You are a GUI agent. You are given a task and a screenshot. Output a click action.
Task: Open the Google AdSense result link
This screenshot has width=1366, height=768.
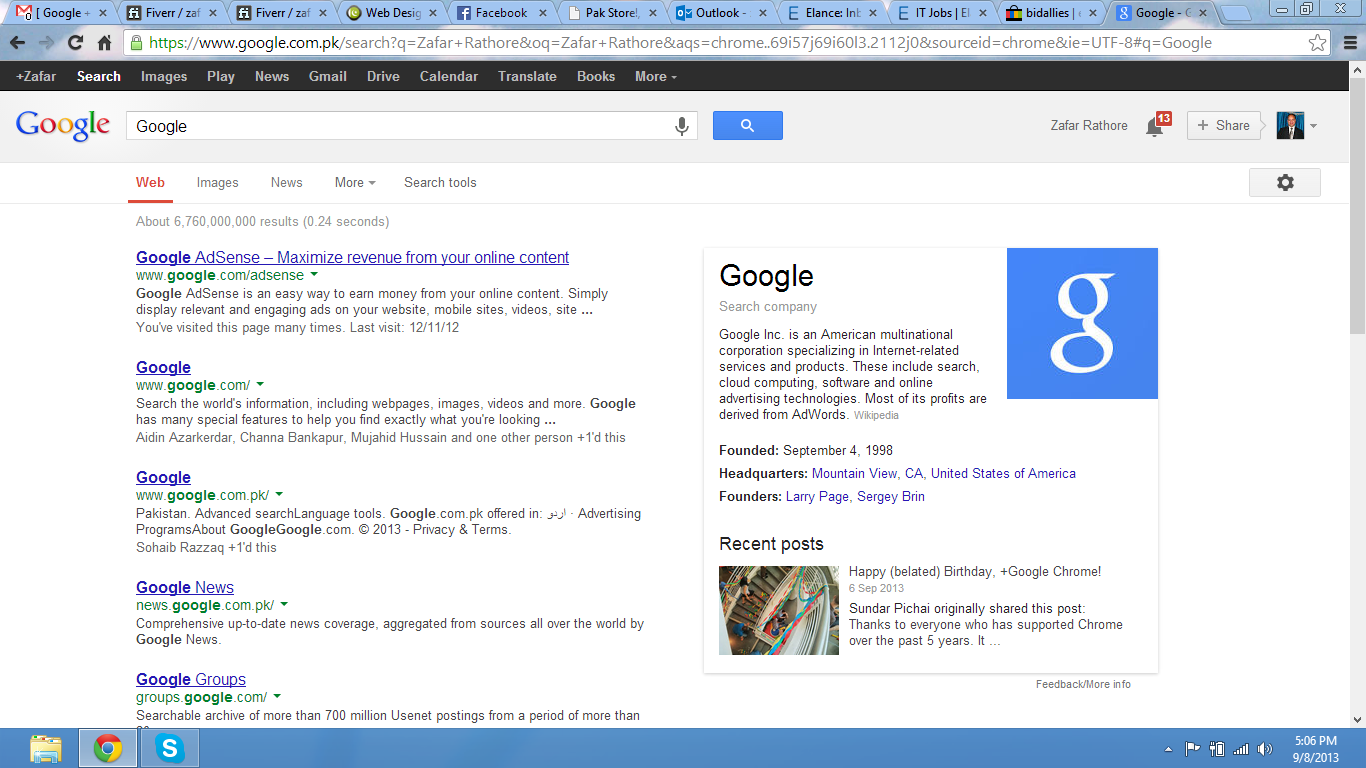[x=352, y=257]
